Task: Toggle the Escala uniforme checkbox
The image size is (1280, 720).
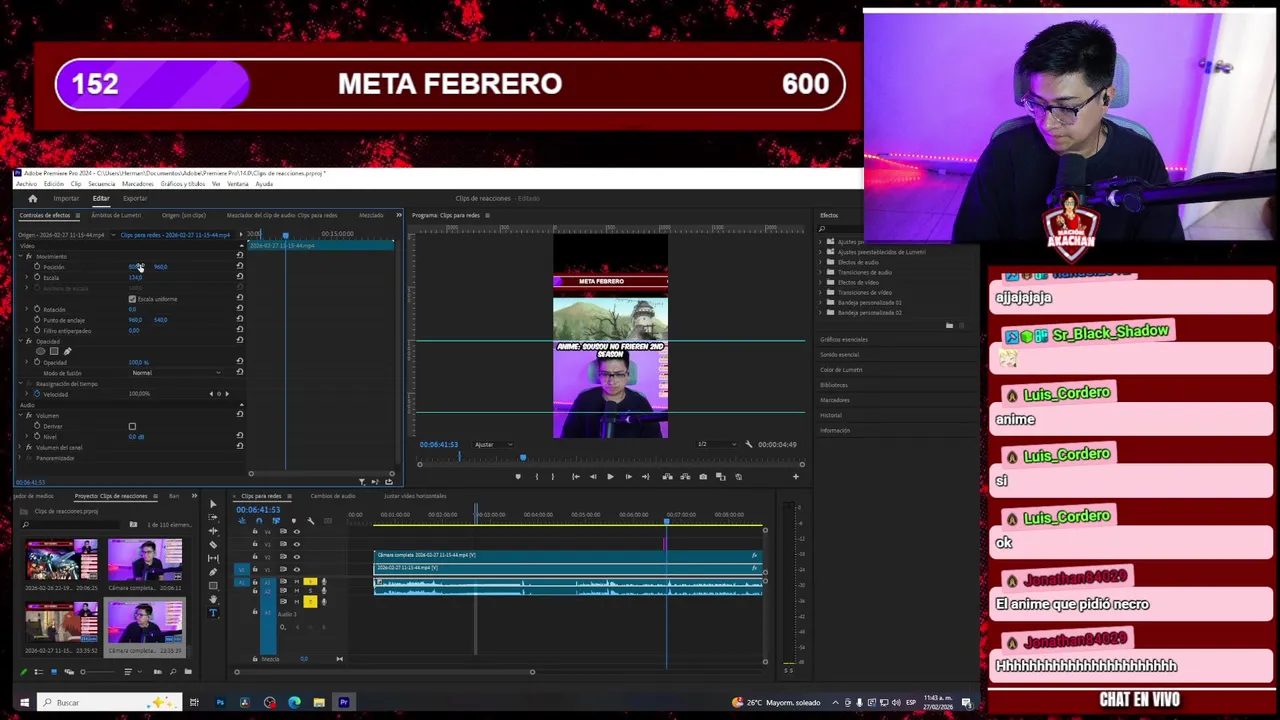Action: (132, 299)
